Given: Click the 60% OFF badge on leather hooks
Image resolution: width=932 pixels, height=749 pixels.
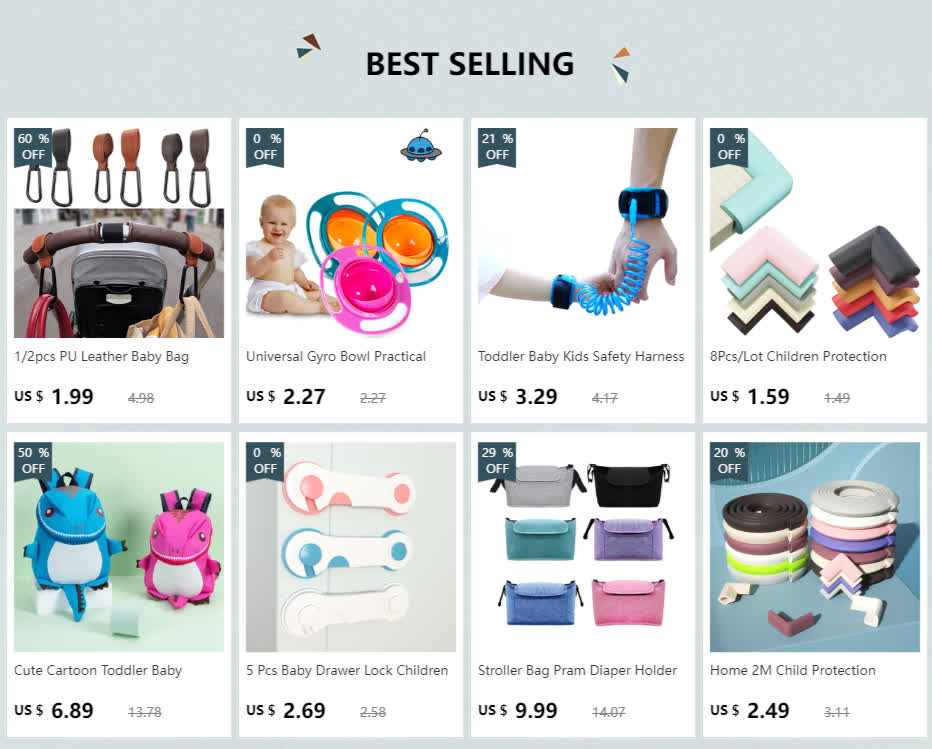Looking at the screenshot, I should point(33,147).
